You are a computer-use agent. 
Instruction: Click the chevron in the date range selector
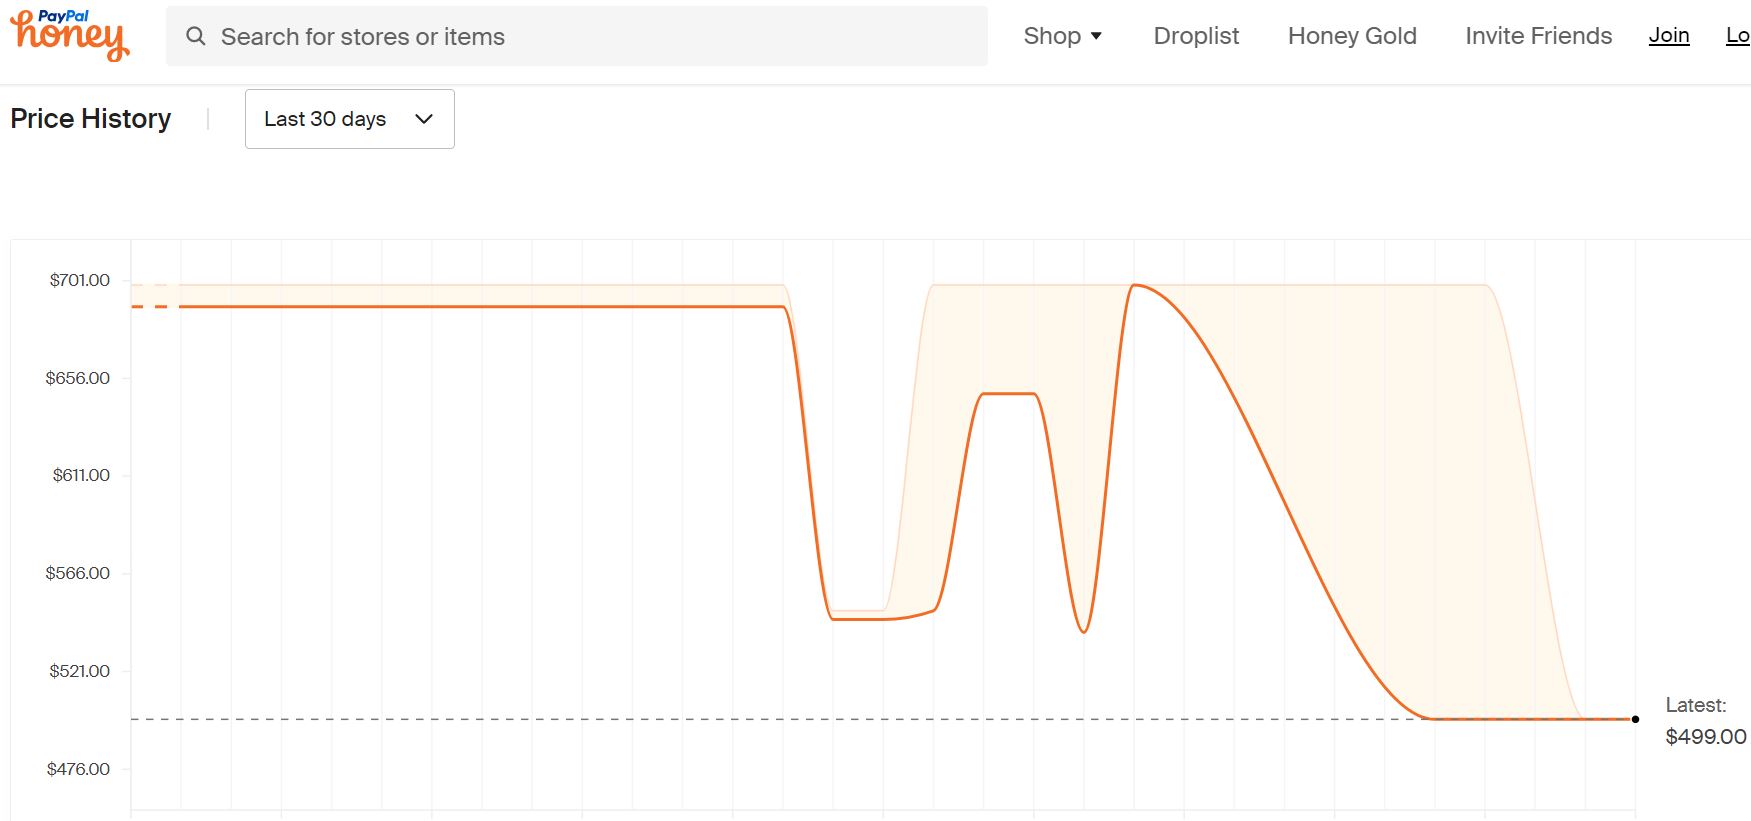(424, 119)
